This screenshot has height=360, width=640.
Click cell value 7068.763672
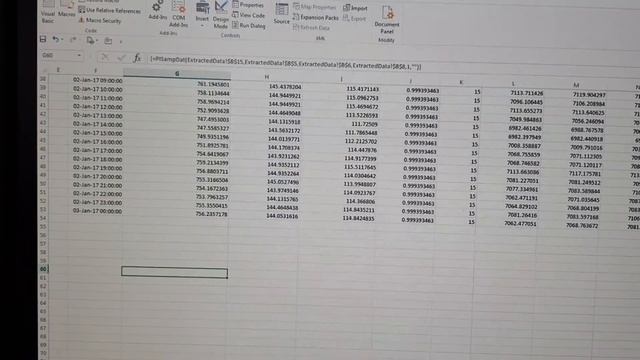pyautogui.click(x=582, y=225)
